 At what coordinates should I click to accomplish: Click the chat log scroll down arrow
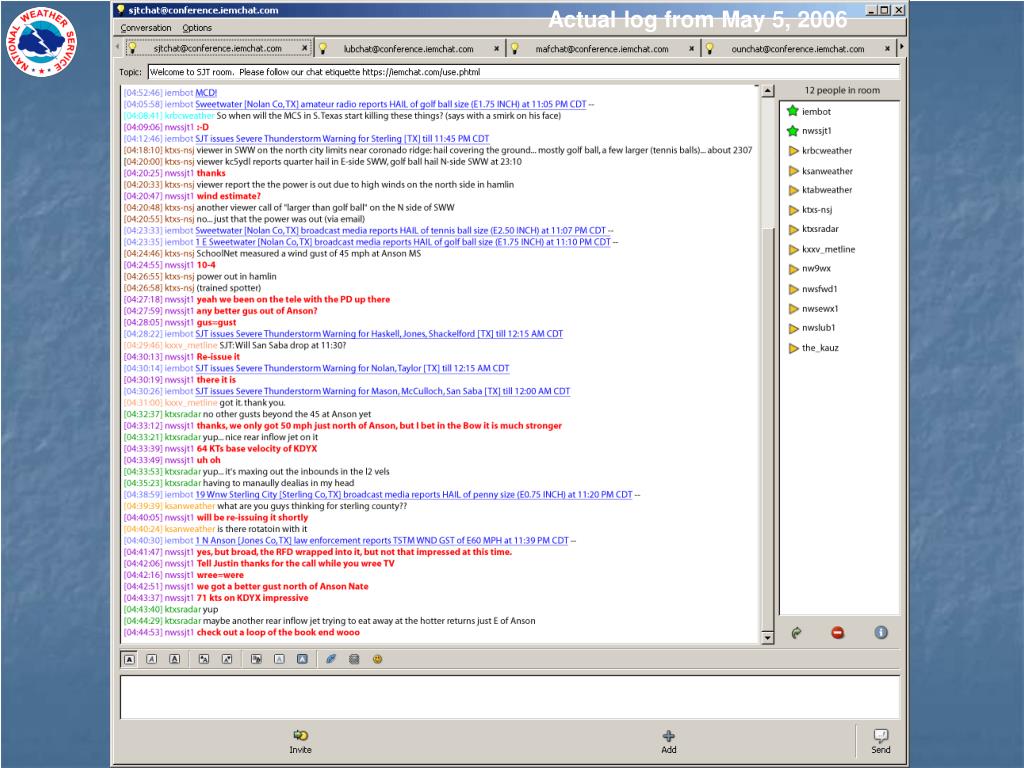(768, 637)
